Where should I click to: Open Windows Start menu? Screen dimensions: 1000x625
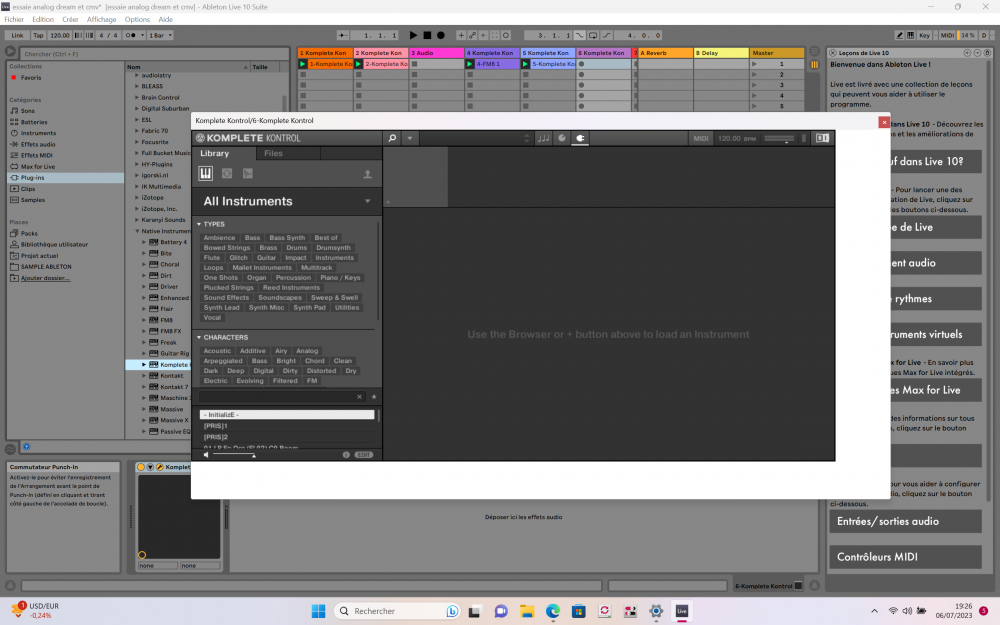point(318,611)
